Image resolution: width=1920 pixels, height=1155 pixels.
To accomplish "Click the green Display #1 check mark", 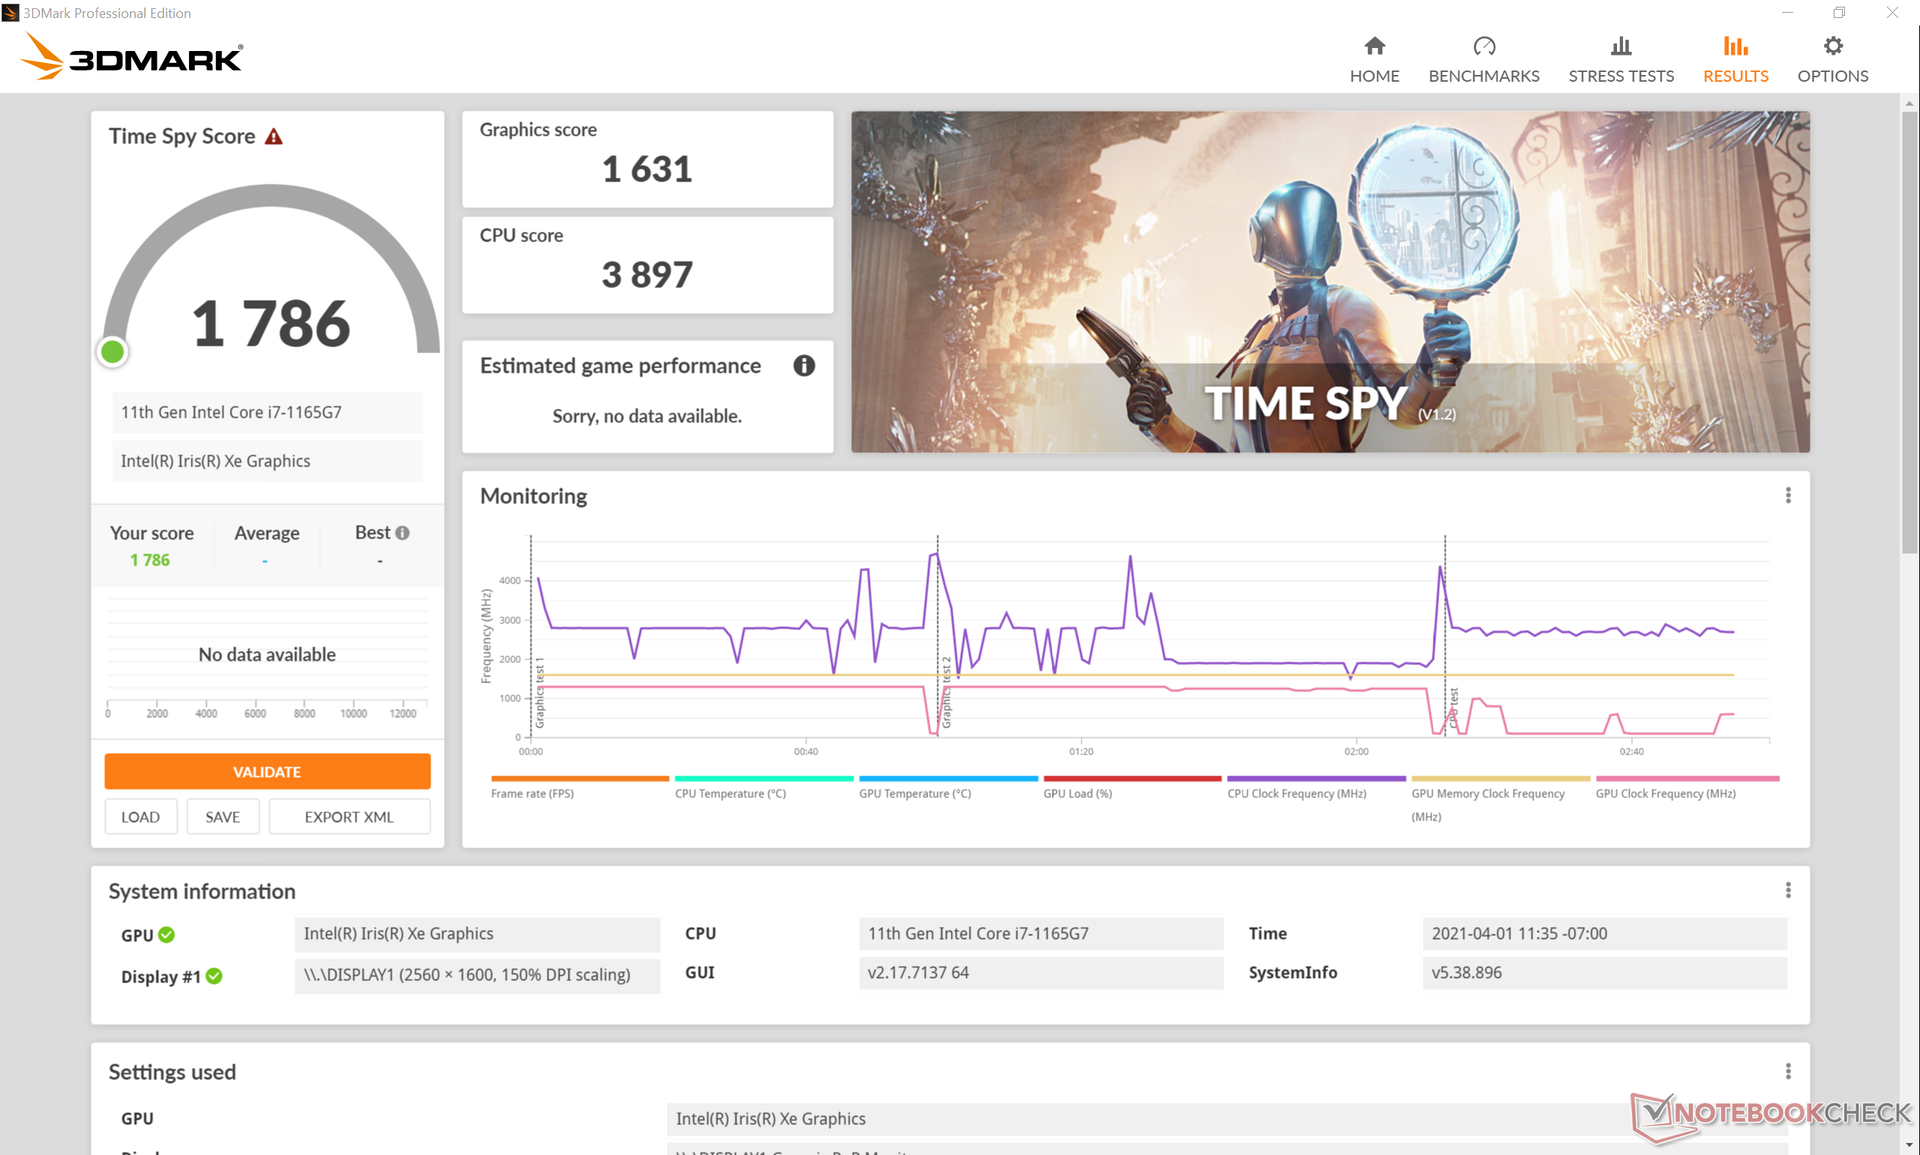I will pyautogui.click(x=214, y=976).
